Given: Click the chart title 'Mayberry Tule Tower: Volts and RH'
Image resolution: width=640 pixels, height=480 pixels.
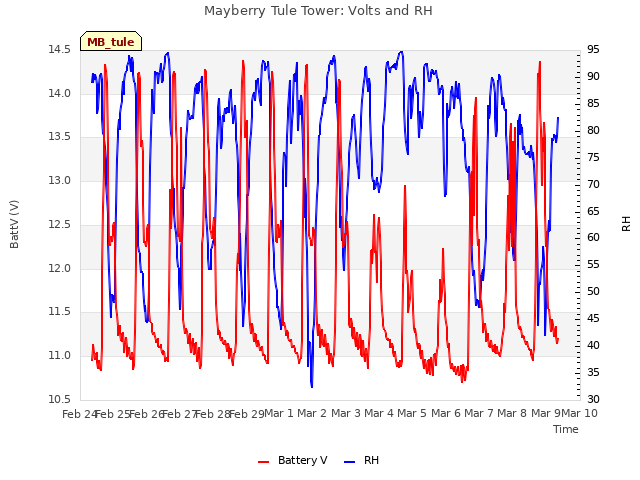Looking at the screenshot, I should click(318, 11).
